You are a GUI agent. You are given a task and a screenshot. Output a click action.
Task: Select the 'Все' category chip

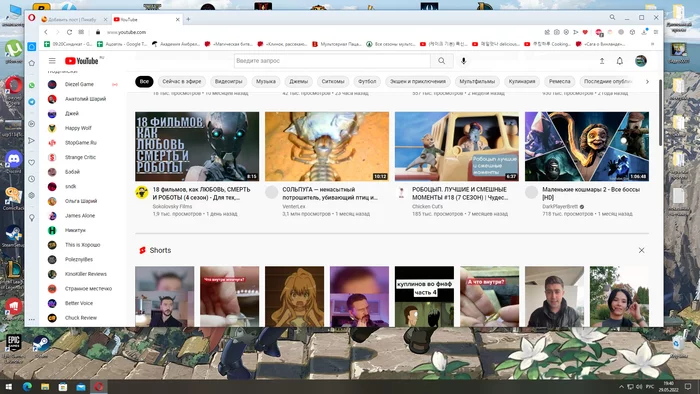coord(144,82)
